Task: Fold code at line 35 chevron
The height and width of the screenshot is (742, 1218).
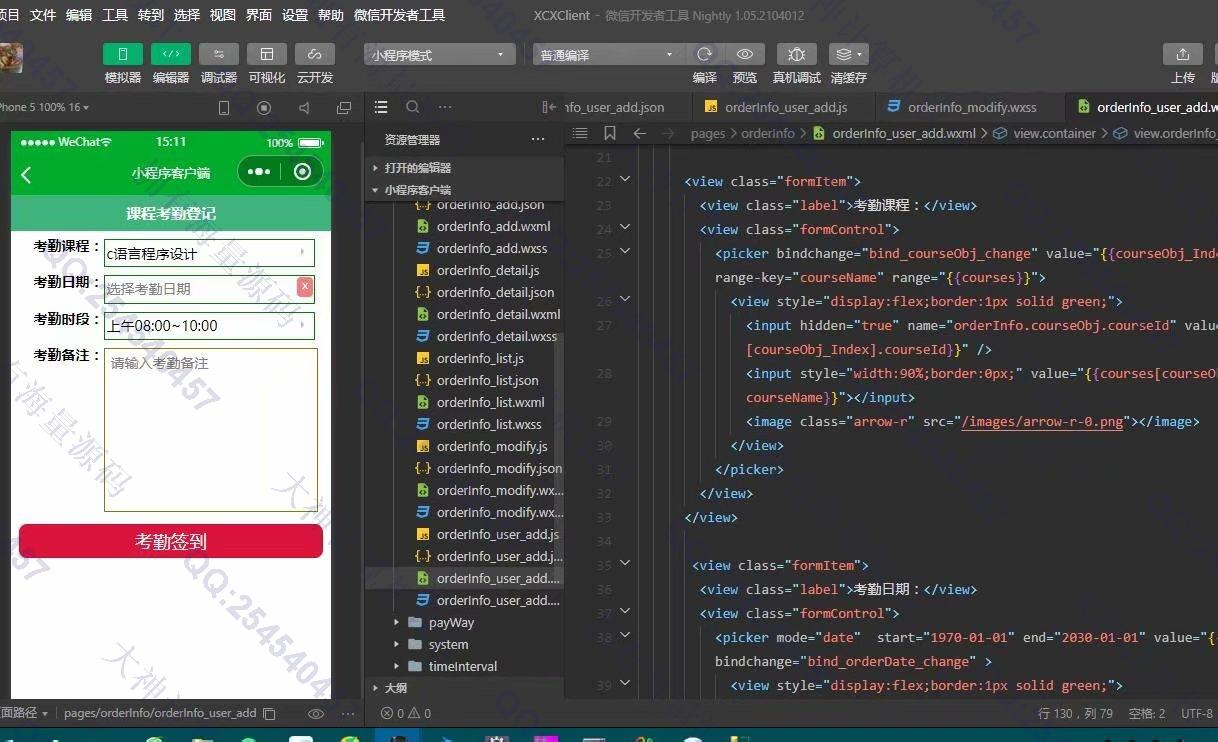Action: tap(625, 563)
